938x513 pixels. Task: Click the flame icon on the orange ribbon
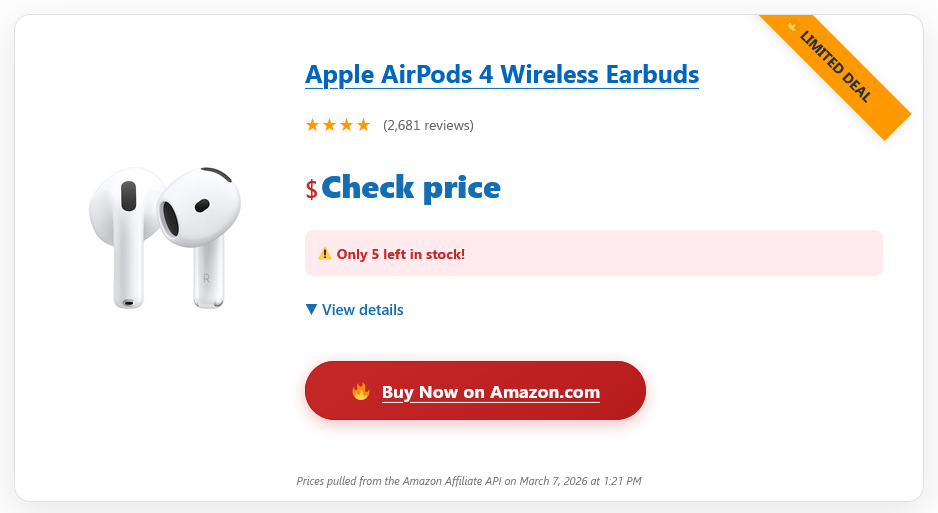[793, 26]
